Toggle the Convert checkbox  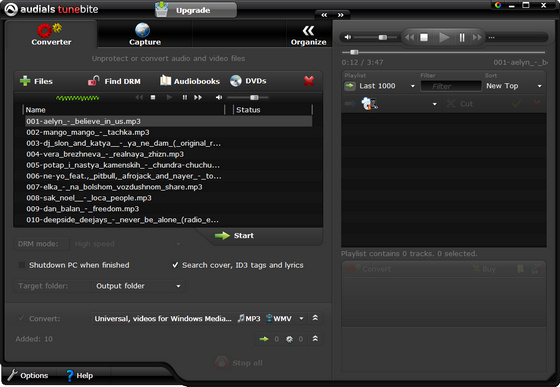click(x=21, y=318)
